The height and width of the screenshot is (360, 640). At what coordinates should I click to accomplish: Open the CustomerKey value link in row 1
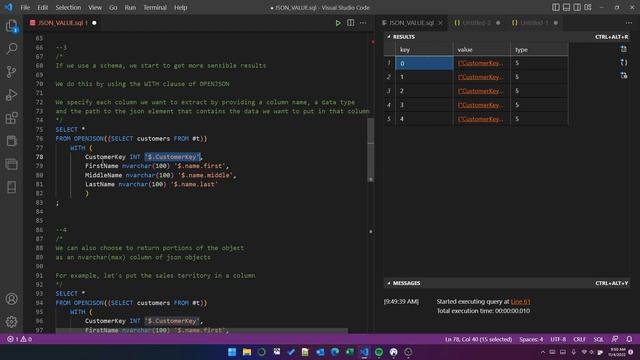pos(480,63)
